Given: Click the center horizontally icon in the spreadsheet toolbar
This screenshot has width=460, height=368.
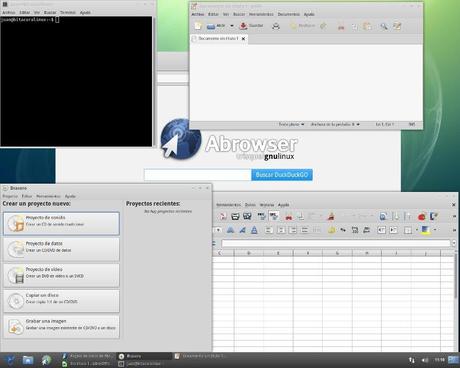Looking at the screenshot, I should [281, 230].
